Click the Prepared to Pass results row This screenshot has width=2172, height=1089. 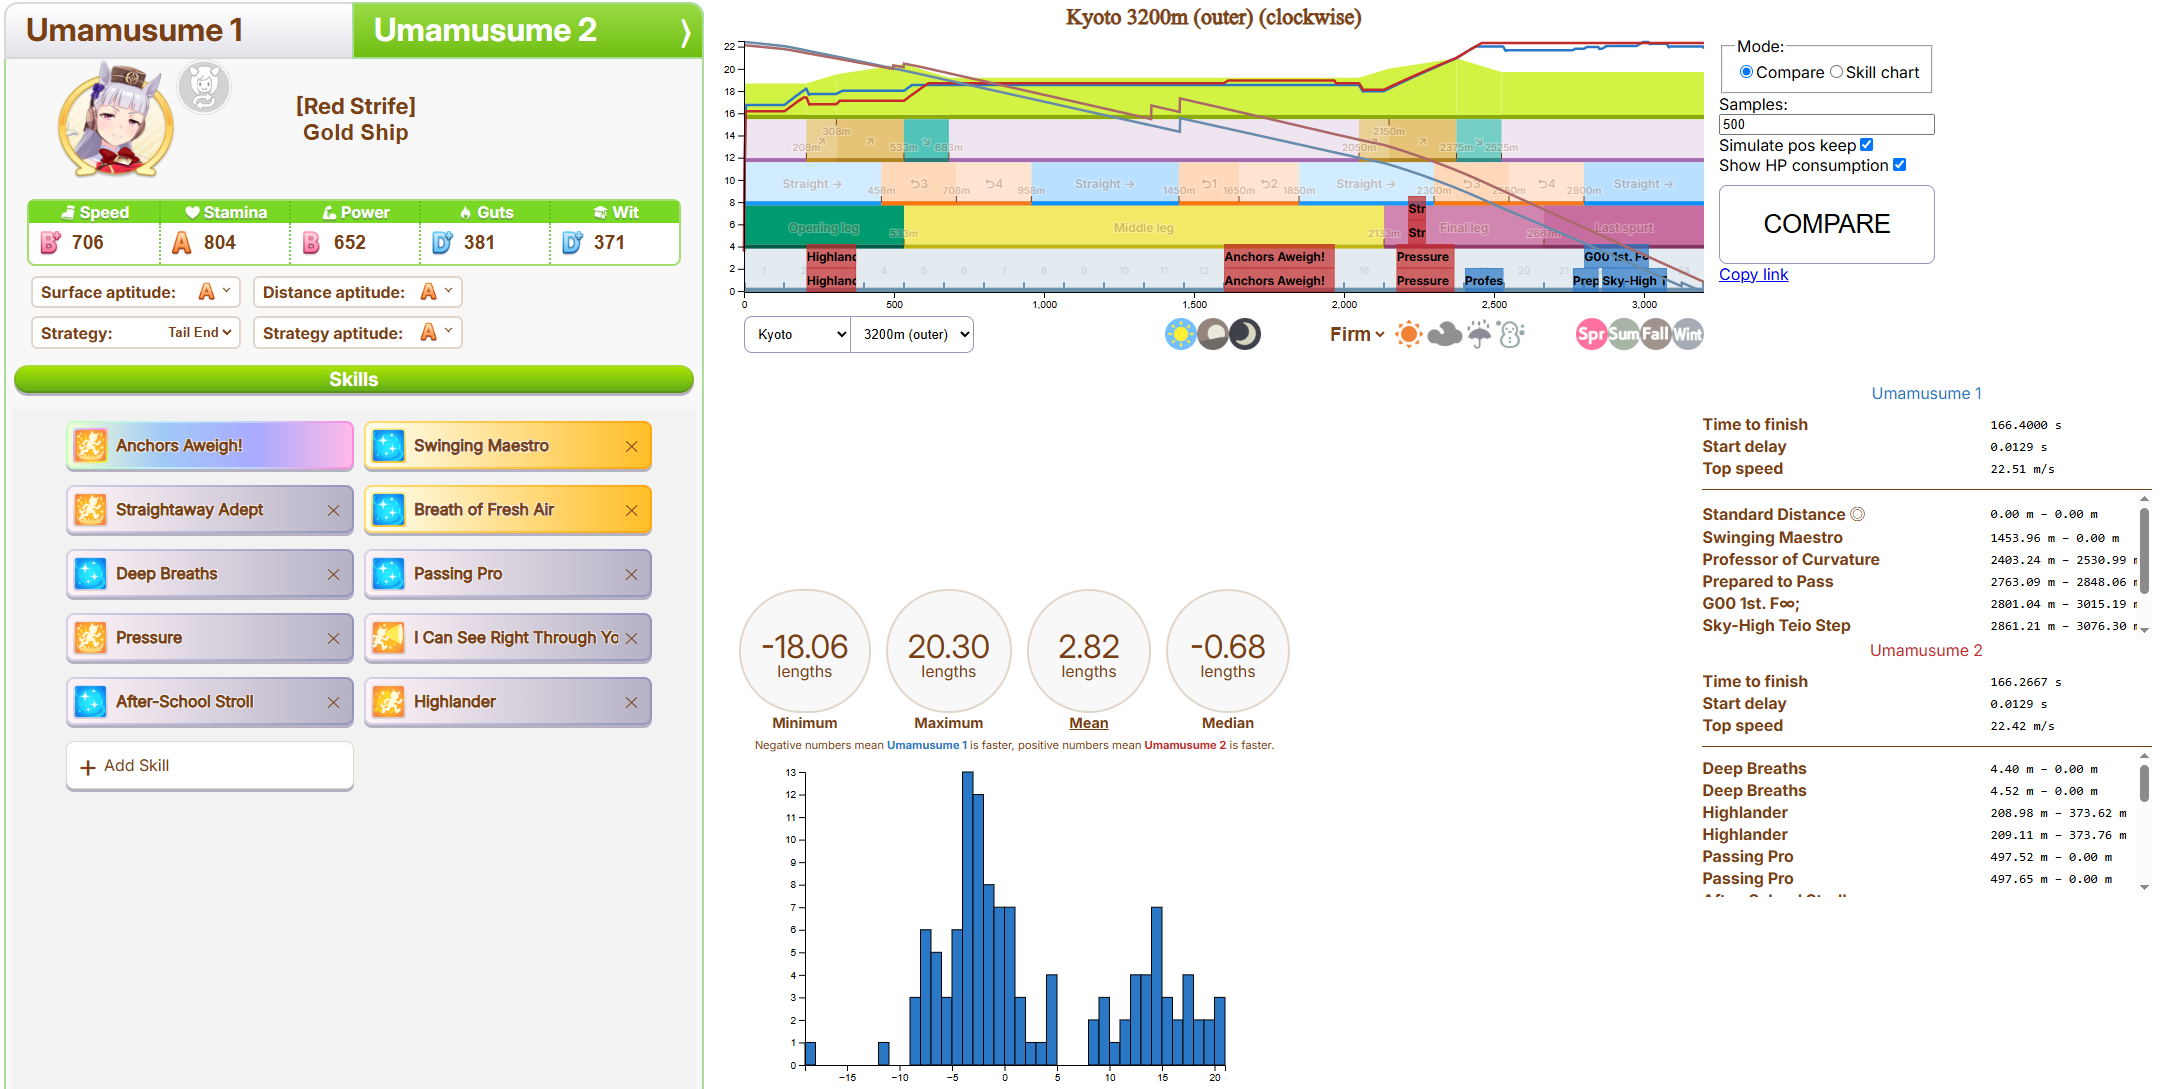(1920, 581)
